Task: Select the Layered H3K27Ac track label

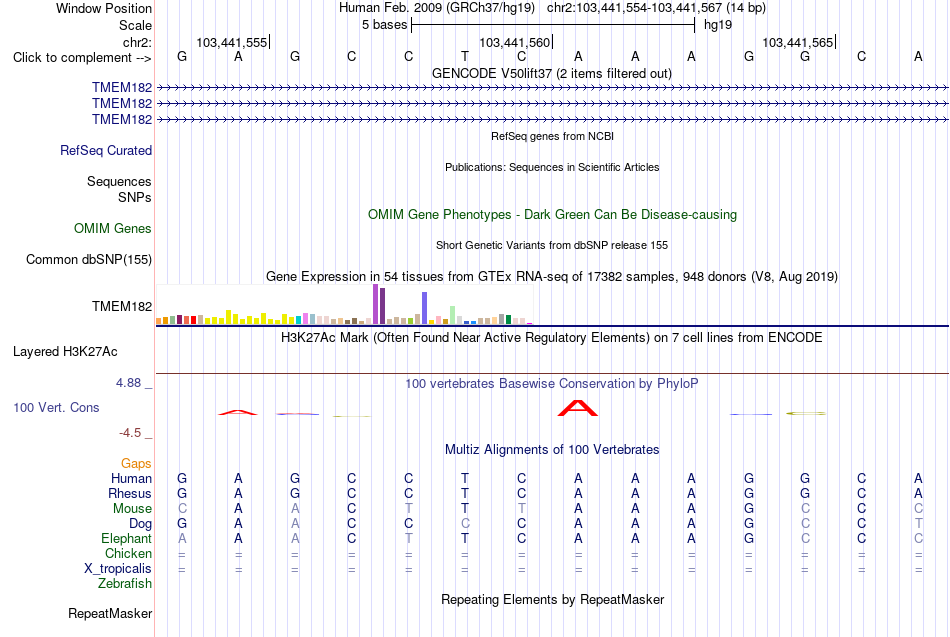Action: (65, 352)
